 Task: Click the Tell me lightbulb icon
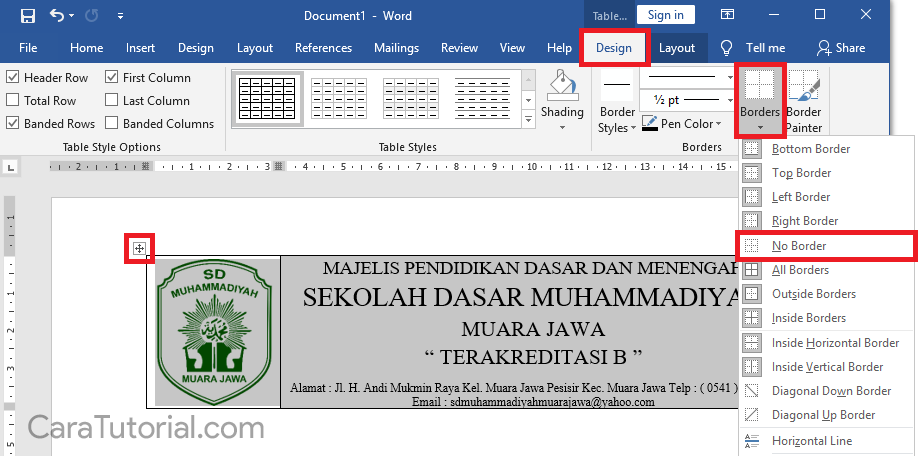pyautogui.click(x=727, y=48)
